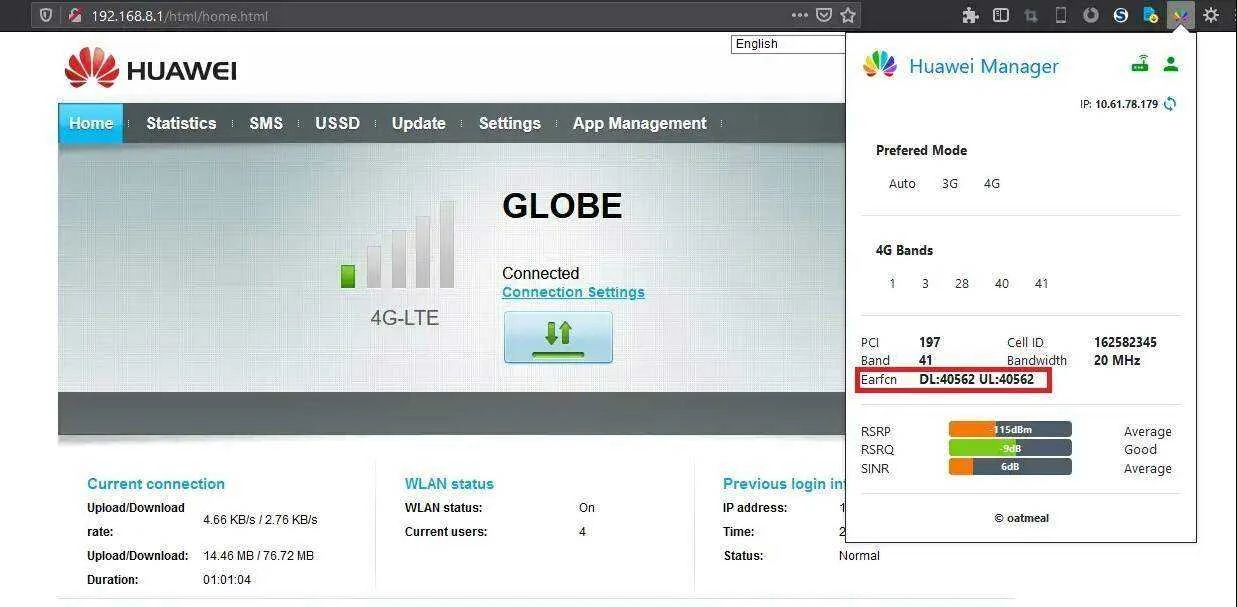
Task: Click the WLAN status heading
Action: point(449,484)
